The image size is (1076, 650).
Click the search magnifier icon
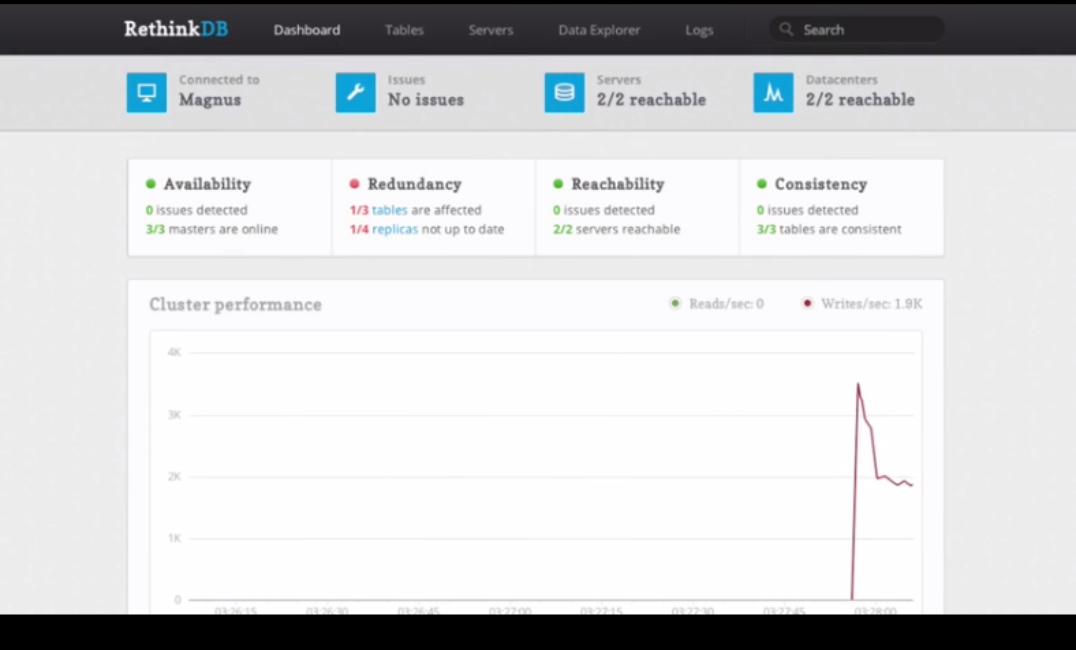pos(786,30)
